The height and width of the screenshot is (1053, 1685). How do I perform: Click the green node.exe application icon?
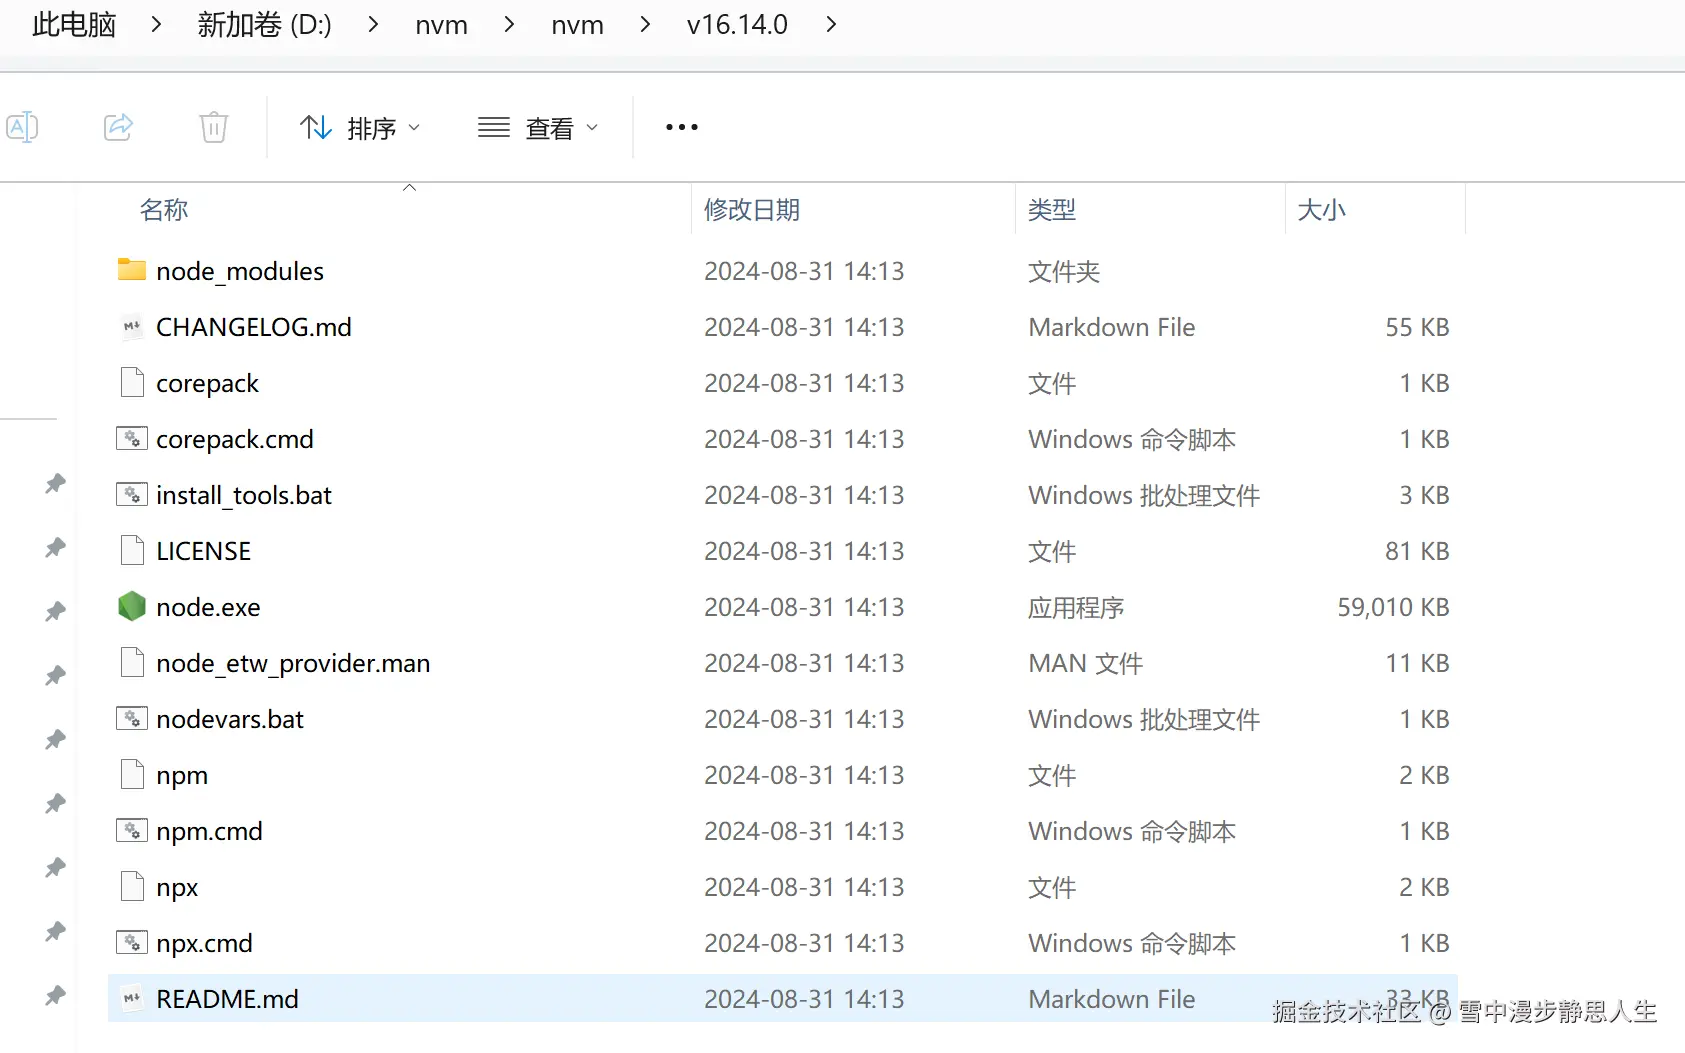tap(132, 606)
